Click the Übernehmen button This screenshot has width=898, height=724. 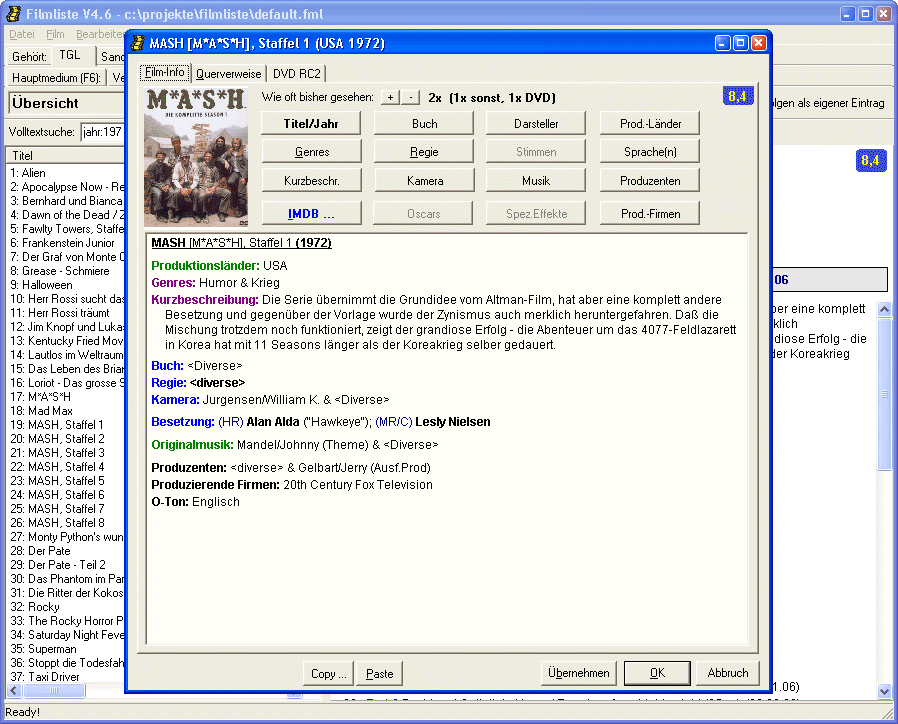578,673
